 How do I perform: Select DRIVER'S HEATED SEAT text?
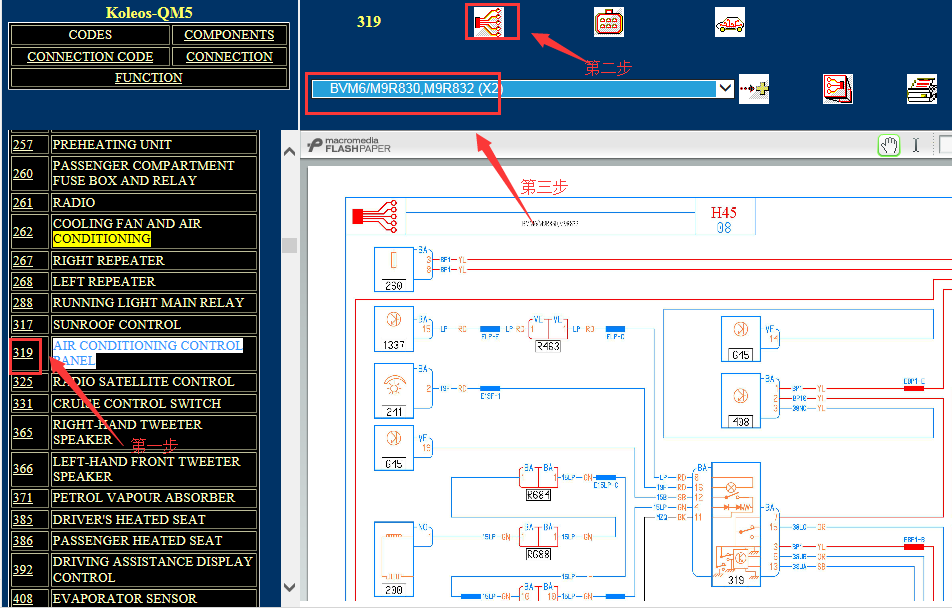[x=129, y=519]
